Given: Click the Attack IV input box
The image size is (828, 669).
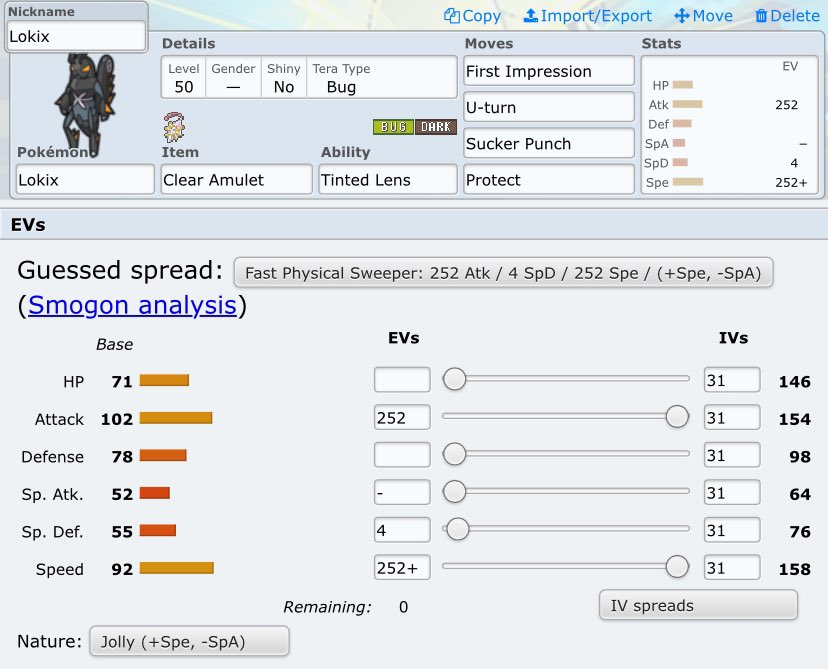Looking at the screenshot, I should coord(732,417).
